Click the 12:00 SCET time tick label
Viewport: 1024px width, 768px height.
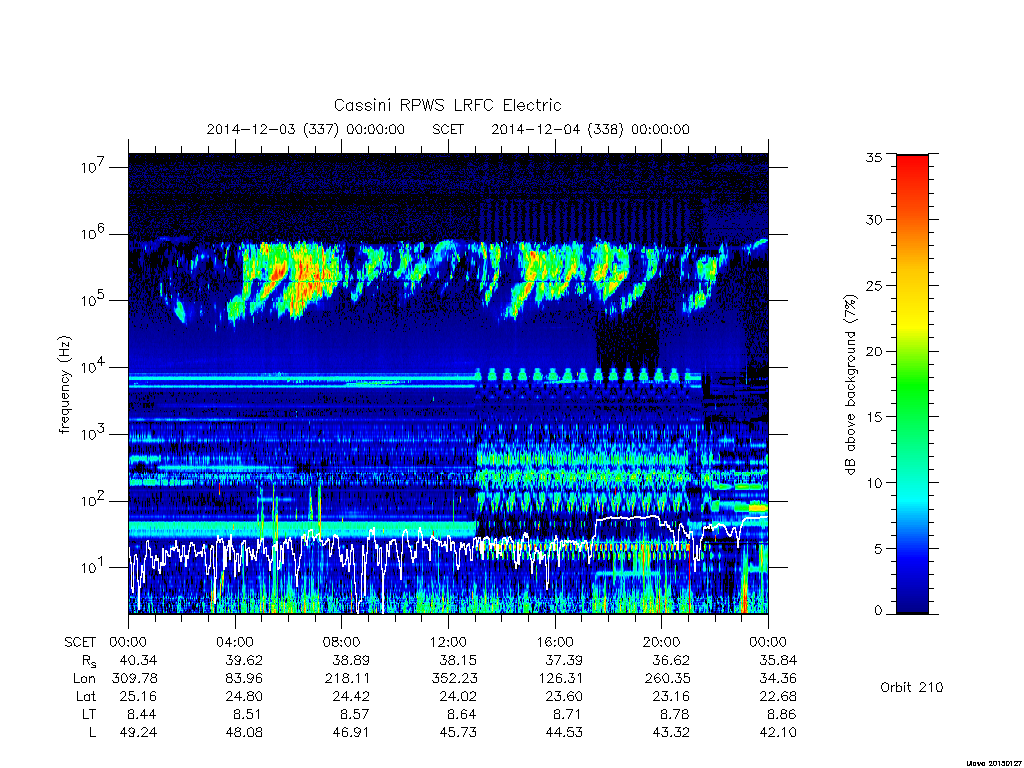pyautogui.click(x=448, y=642)
